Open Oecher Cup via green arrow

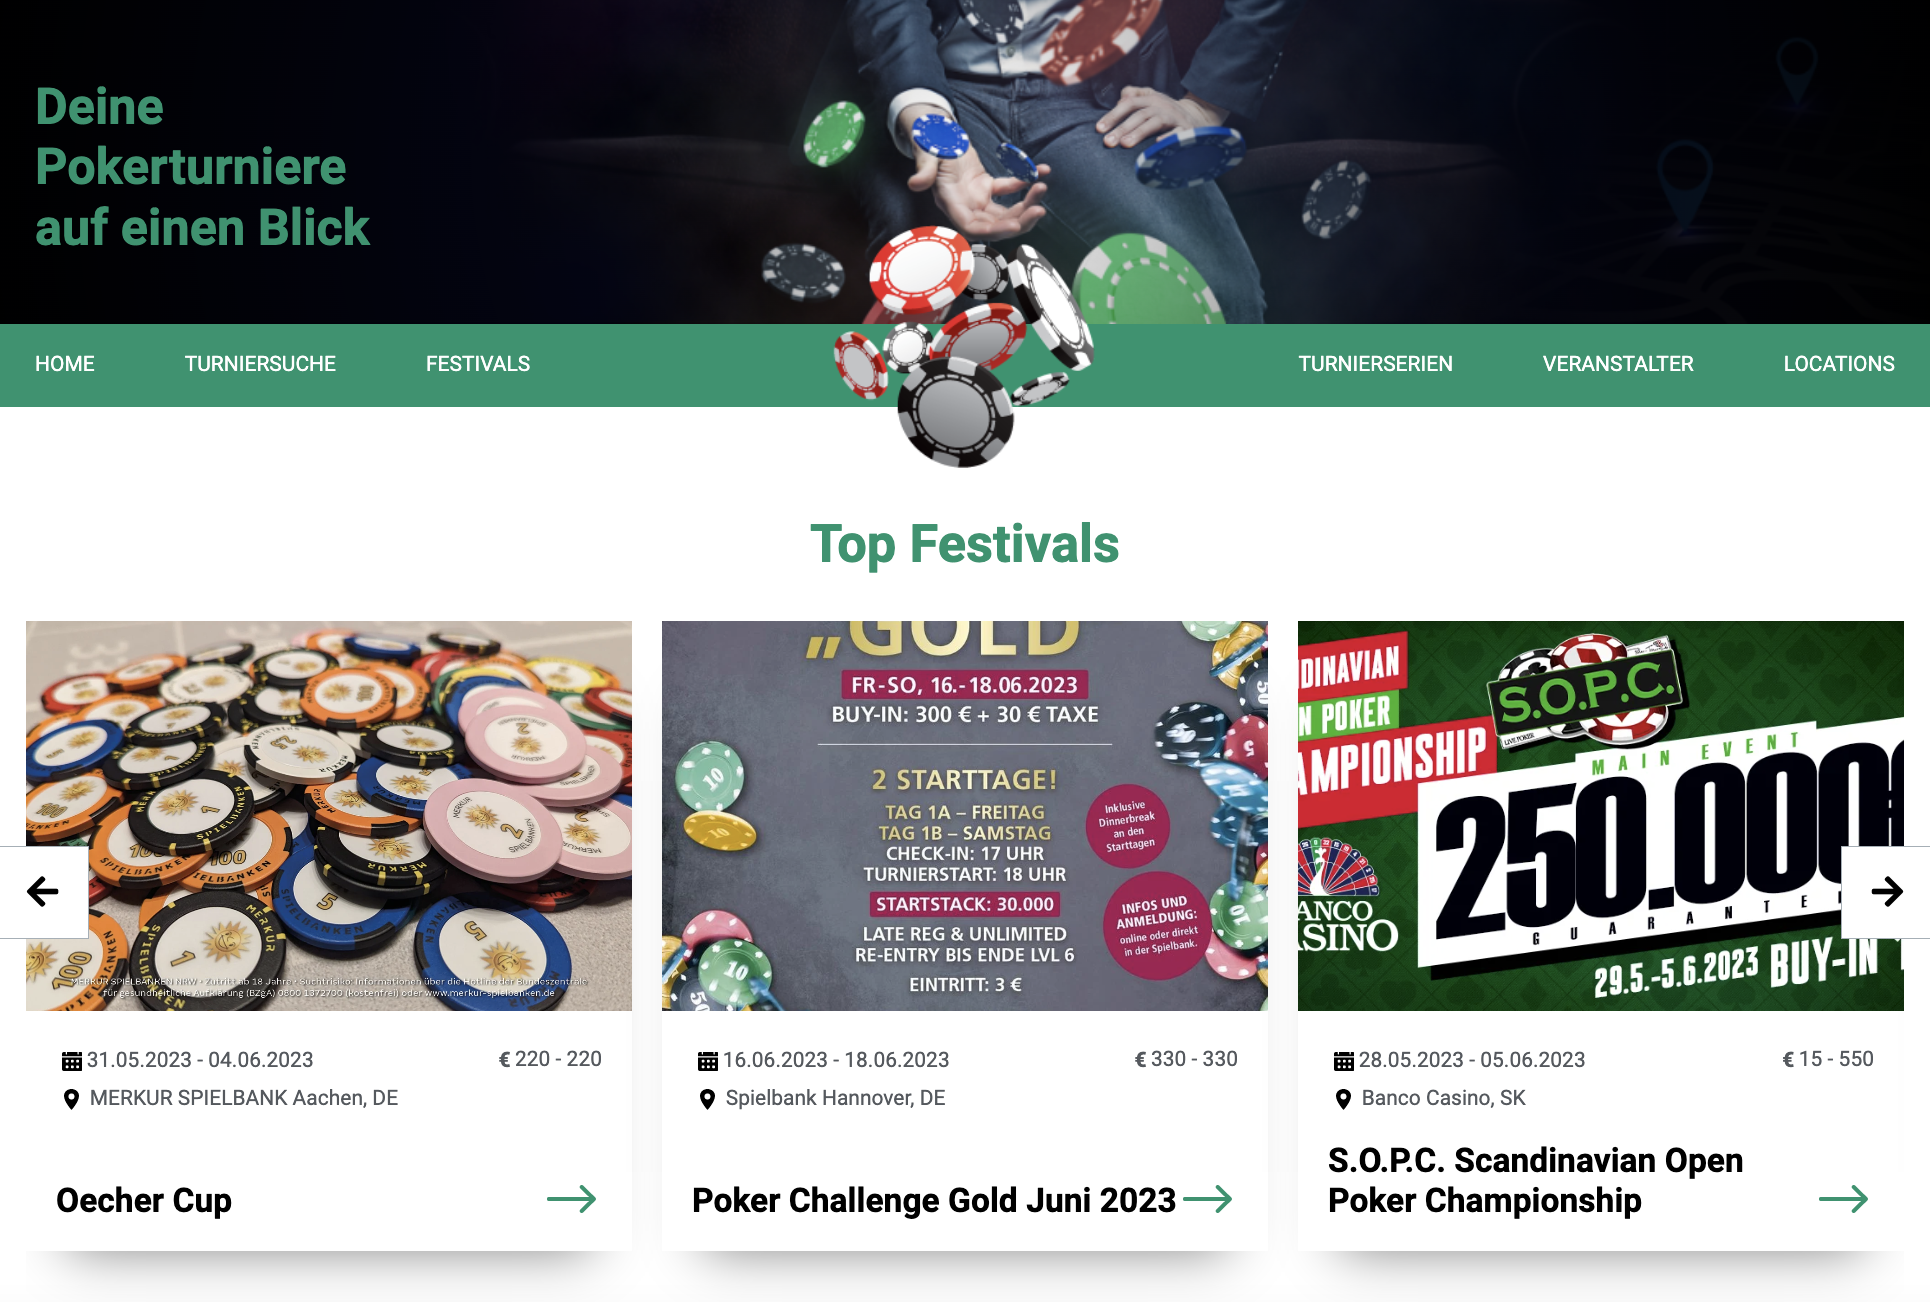click(x=571, y=1199)
